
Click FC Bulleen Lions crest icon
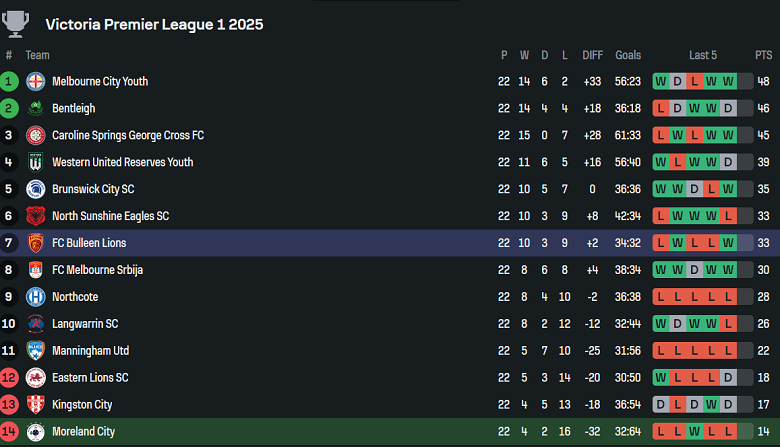[x=36, y=243]
